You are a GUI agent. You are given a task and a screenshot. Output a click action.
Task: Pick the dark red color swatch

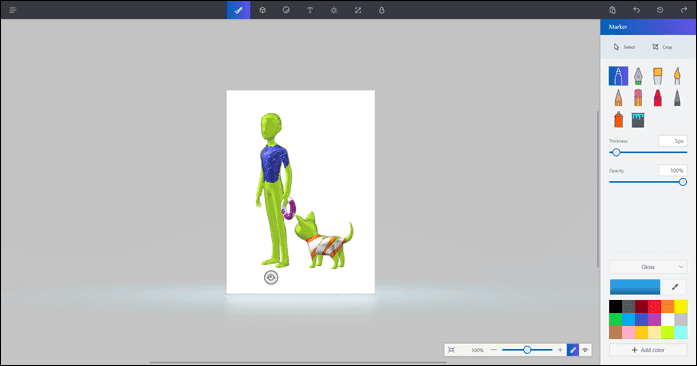[641, 306]
